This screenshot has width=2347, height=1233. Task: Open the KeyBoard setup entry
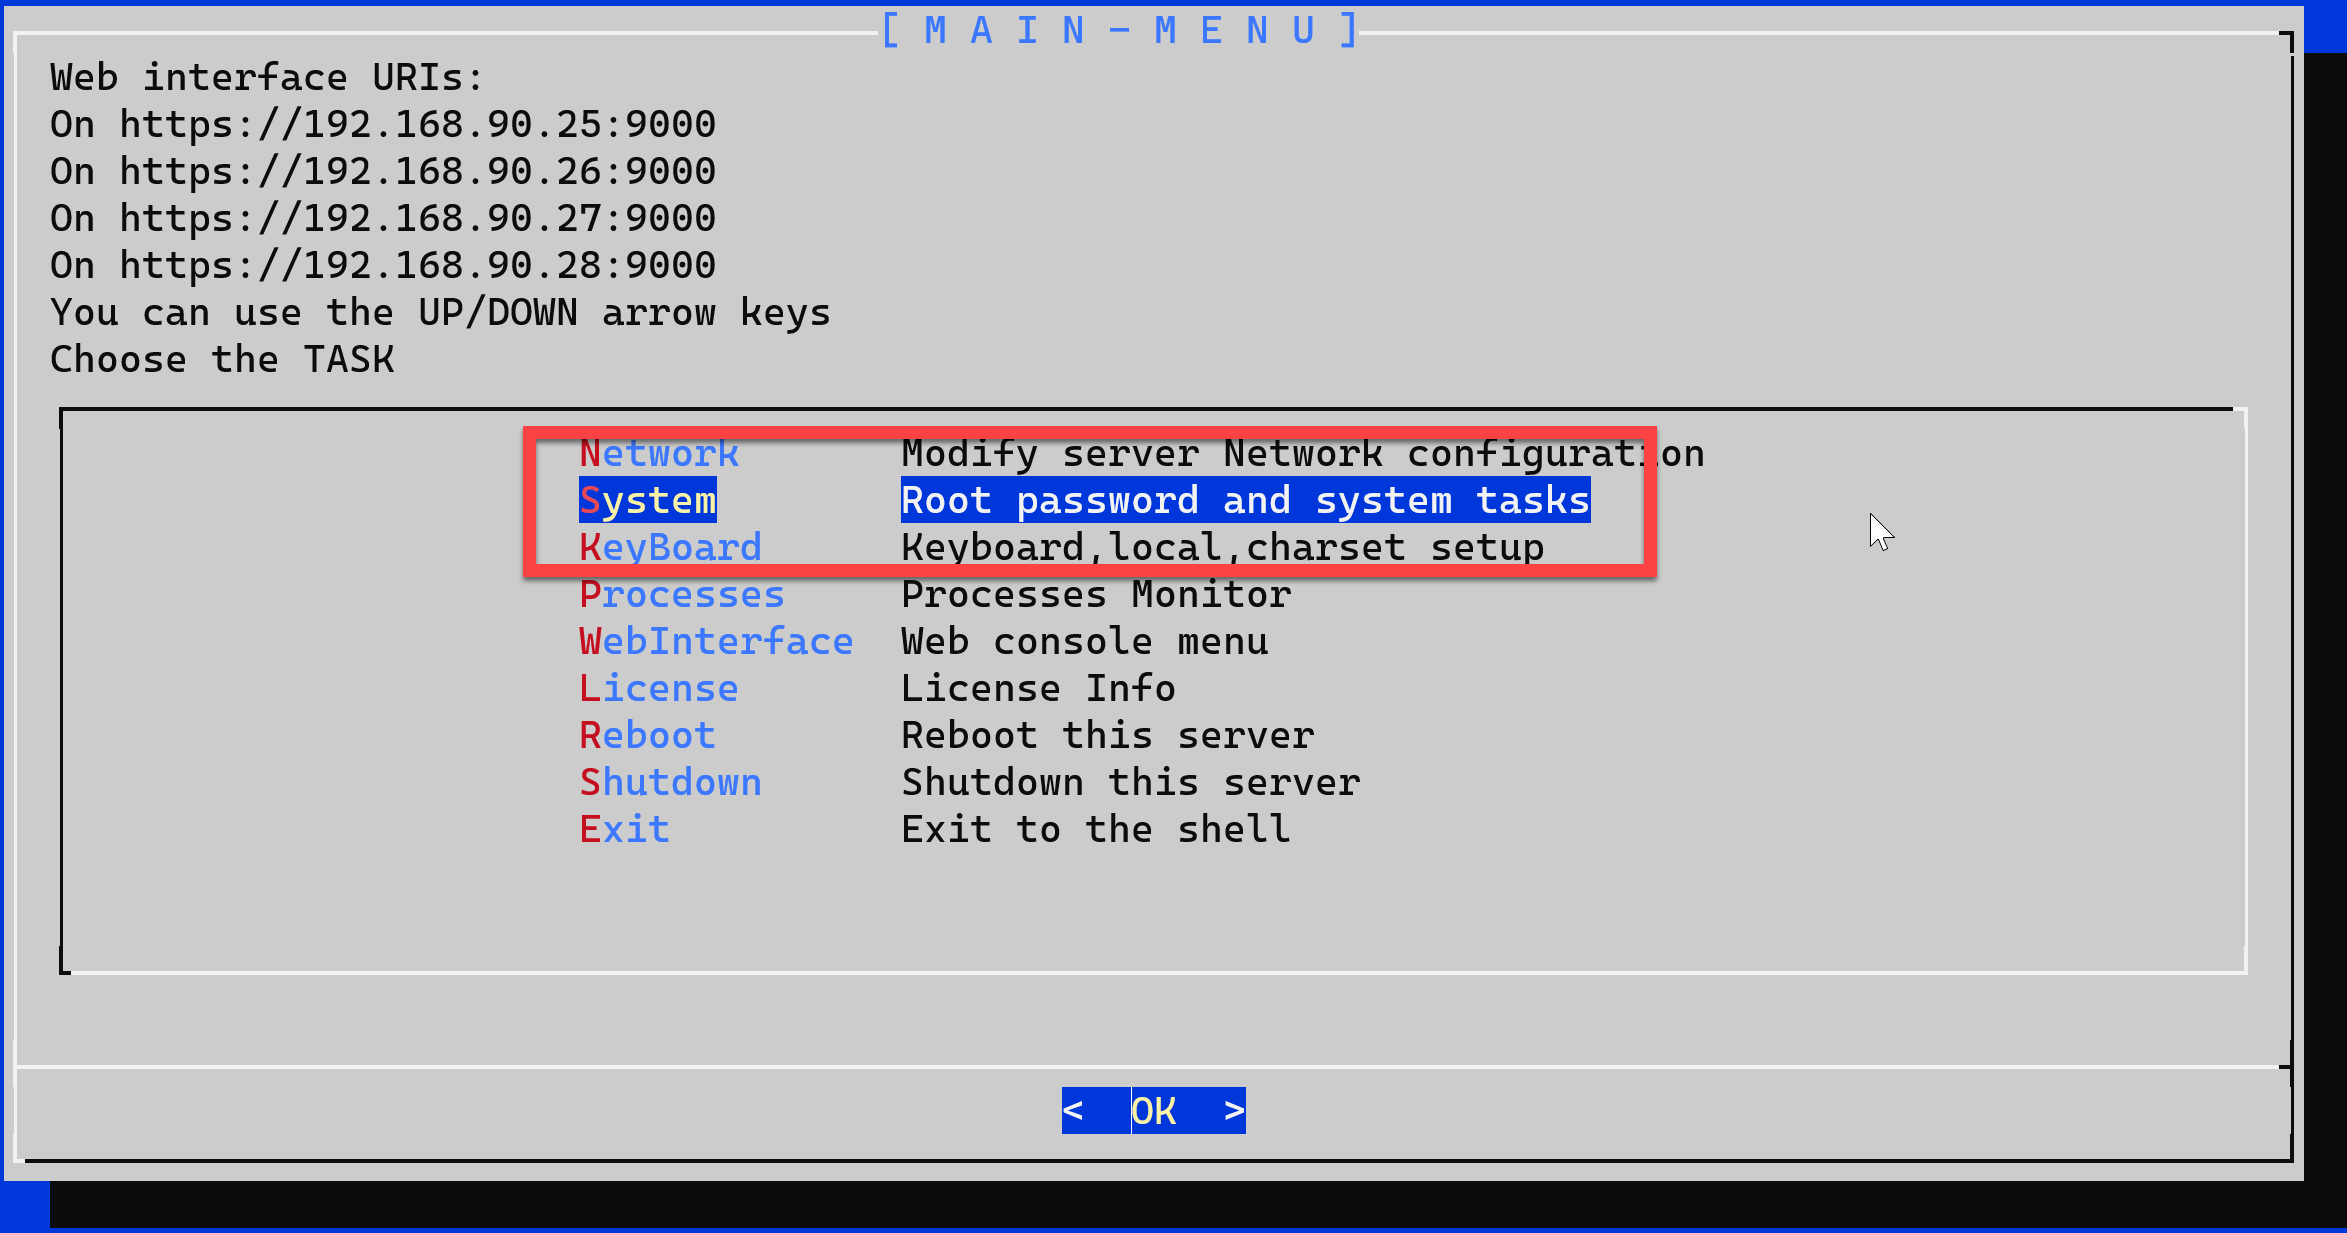click(x=670, y=548)
